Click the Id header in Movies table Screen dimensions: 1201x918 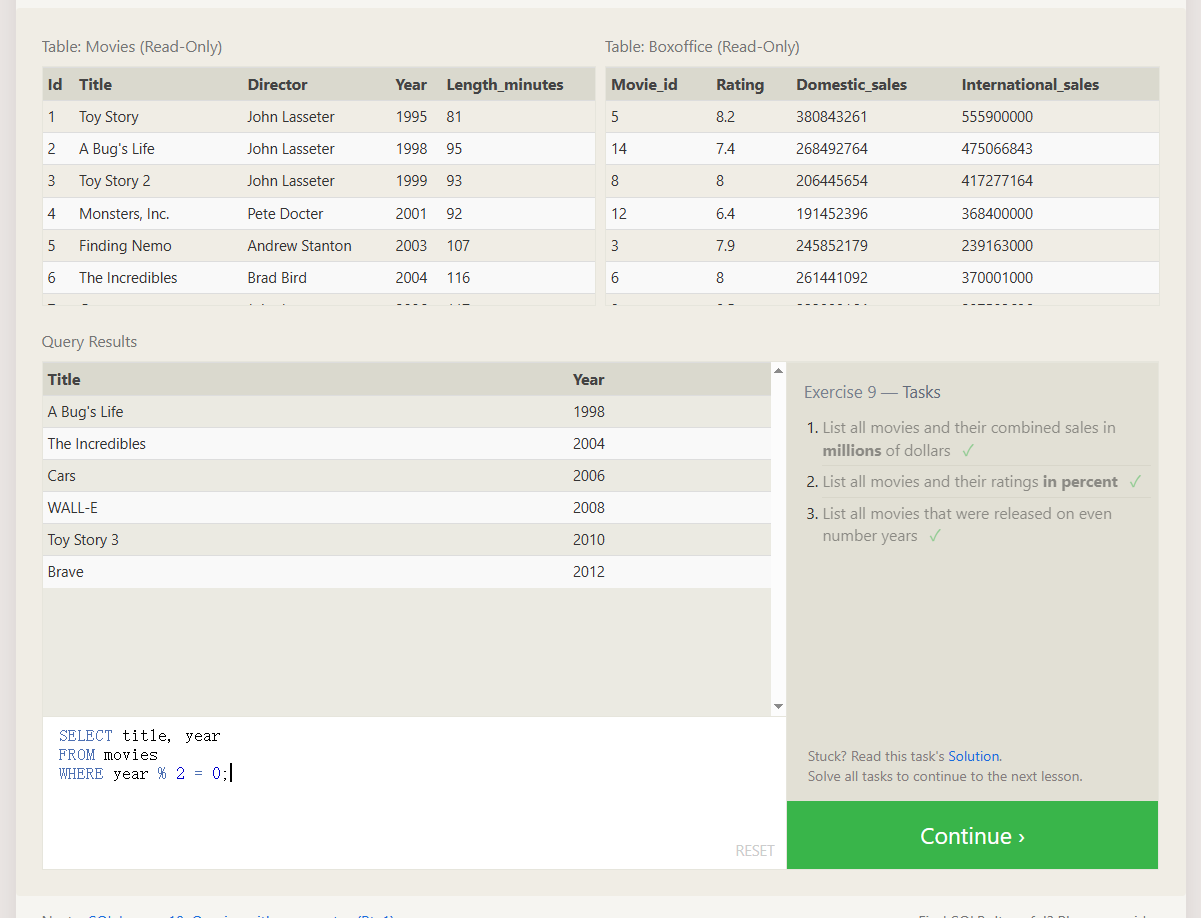(55, 85)
